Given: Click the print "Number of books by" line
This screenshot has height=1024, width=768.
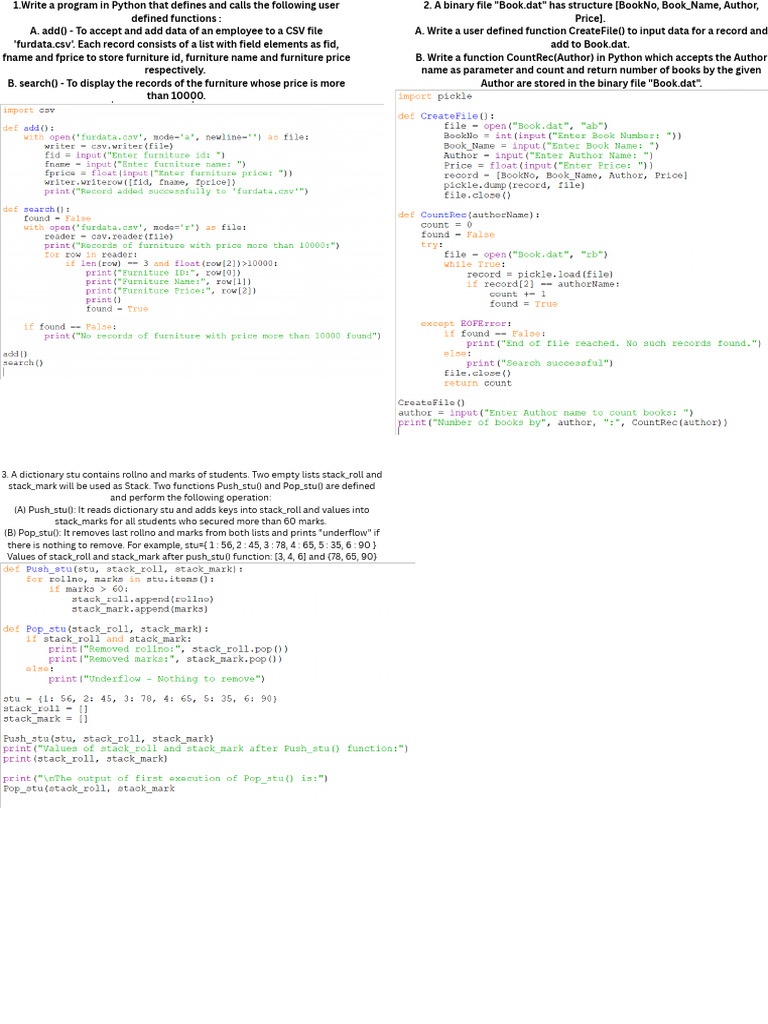Looking at the screenshot, I should (x=563, y=423).
